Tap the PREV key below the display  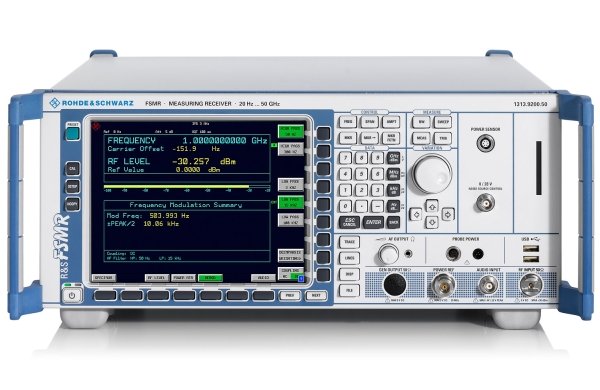tap(290, 295)
